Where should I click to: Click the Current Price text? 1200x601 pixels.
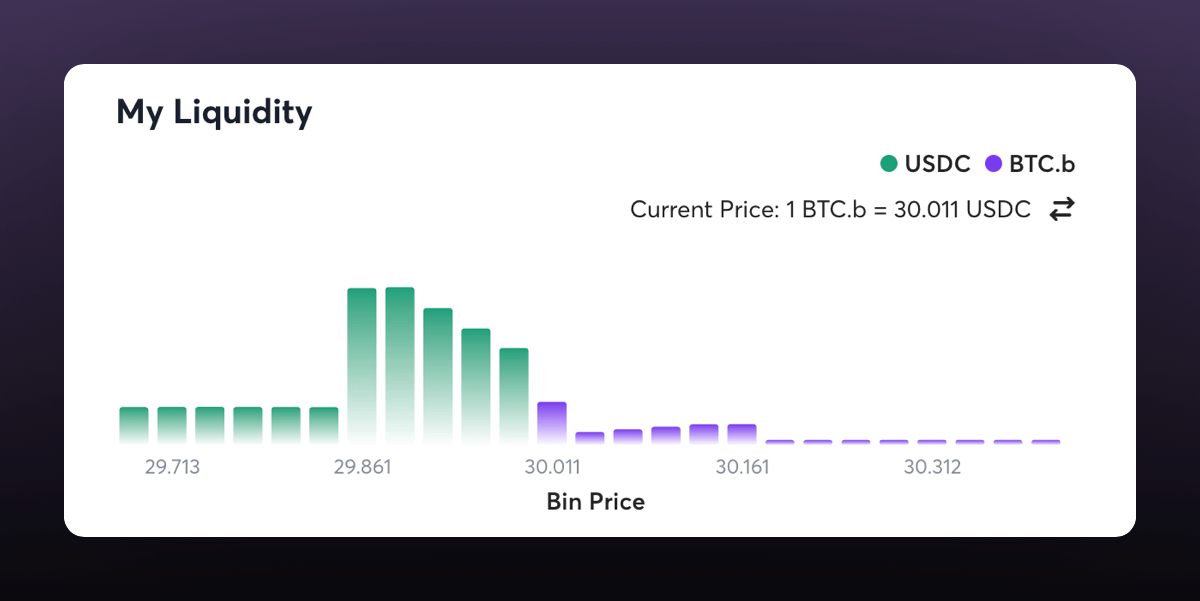tap(830, 210)
